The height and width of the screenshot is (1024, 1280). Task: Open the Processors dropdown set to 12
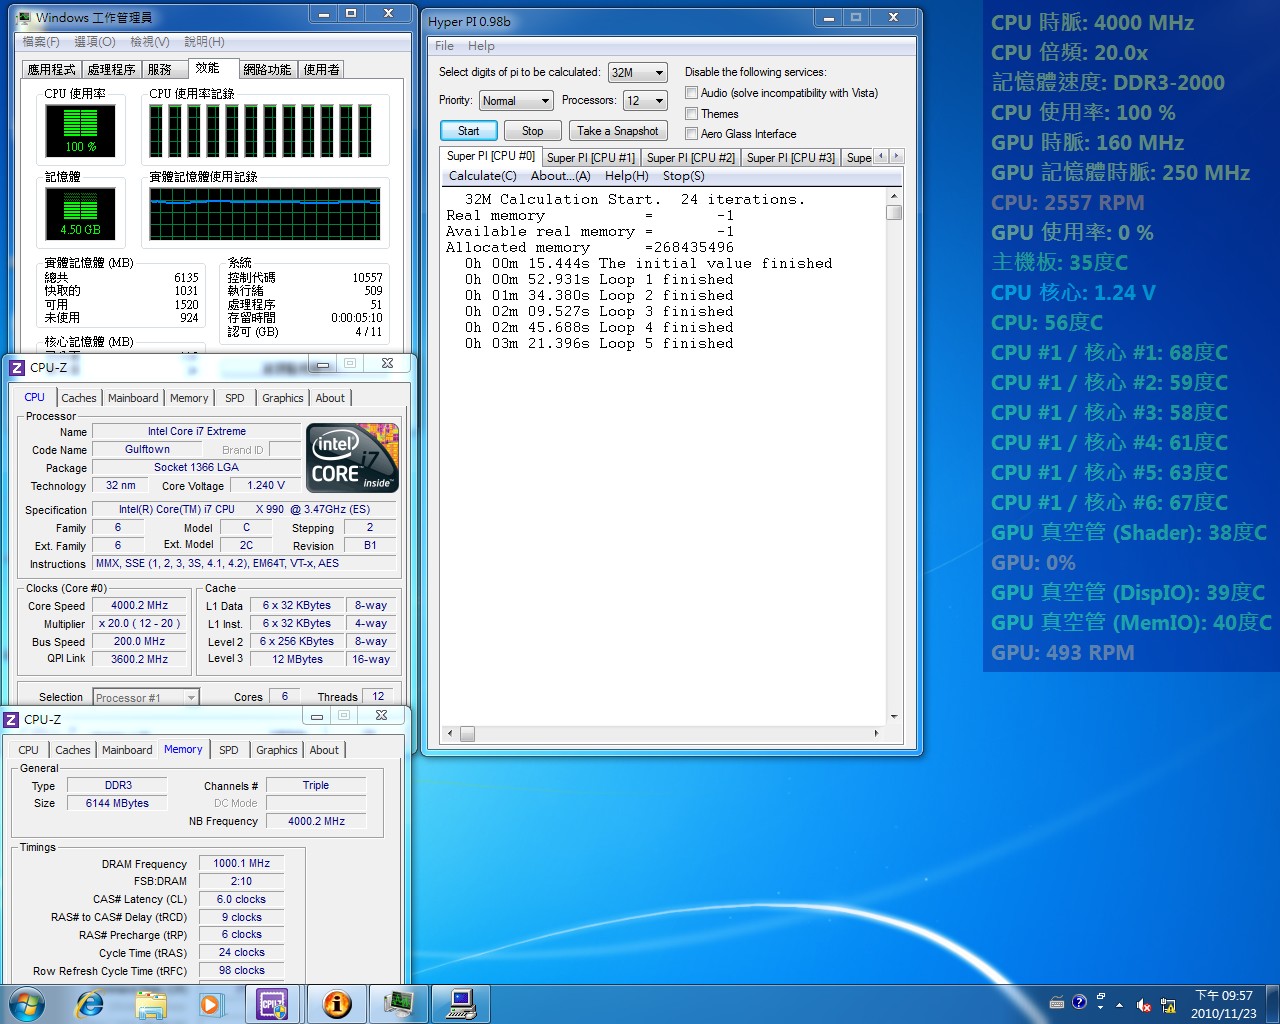644,101
